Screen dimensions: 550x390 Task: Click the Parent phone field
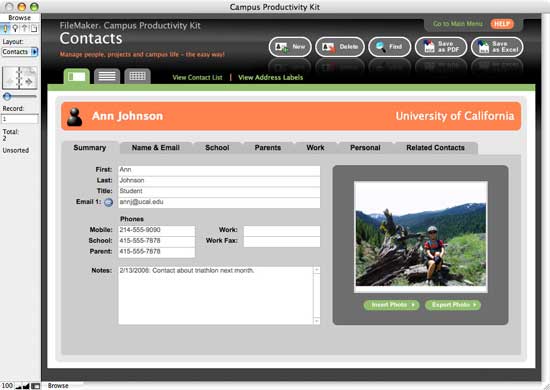tap(156, 252)
